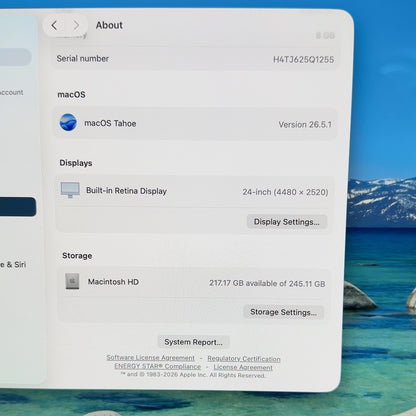Select the macOS Tahoe row
This screenshot has width=416, height=416.
coord(196,123)
